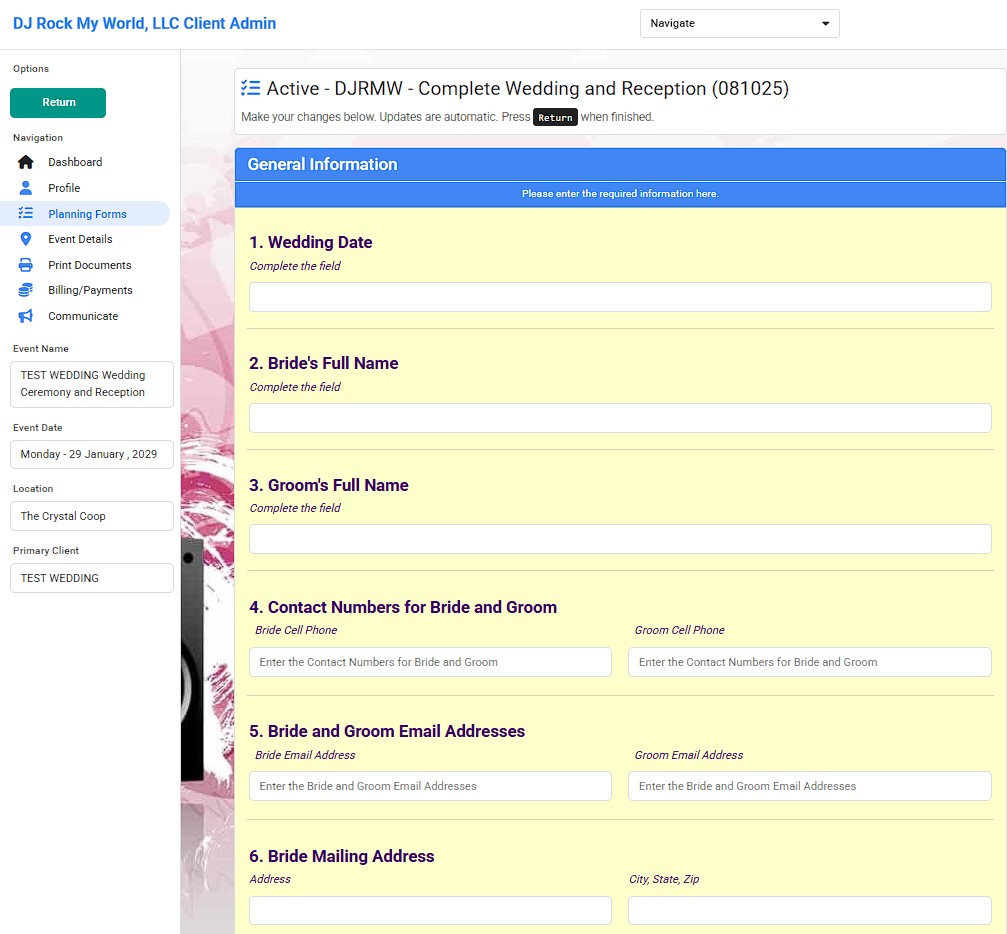The width and height of the screenshot is (1007, 934).
Task: Click the Groom Cell Phone field
Action: (x=810, y=662)
